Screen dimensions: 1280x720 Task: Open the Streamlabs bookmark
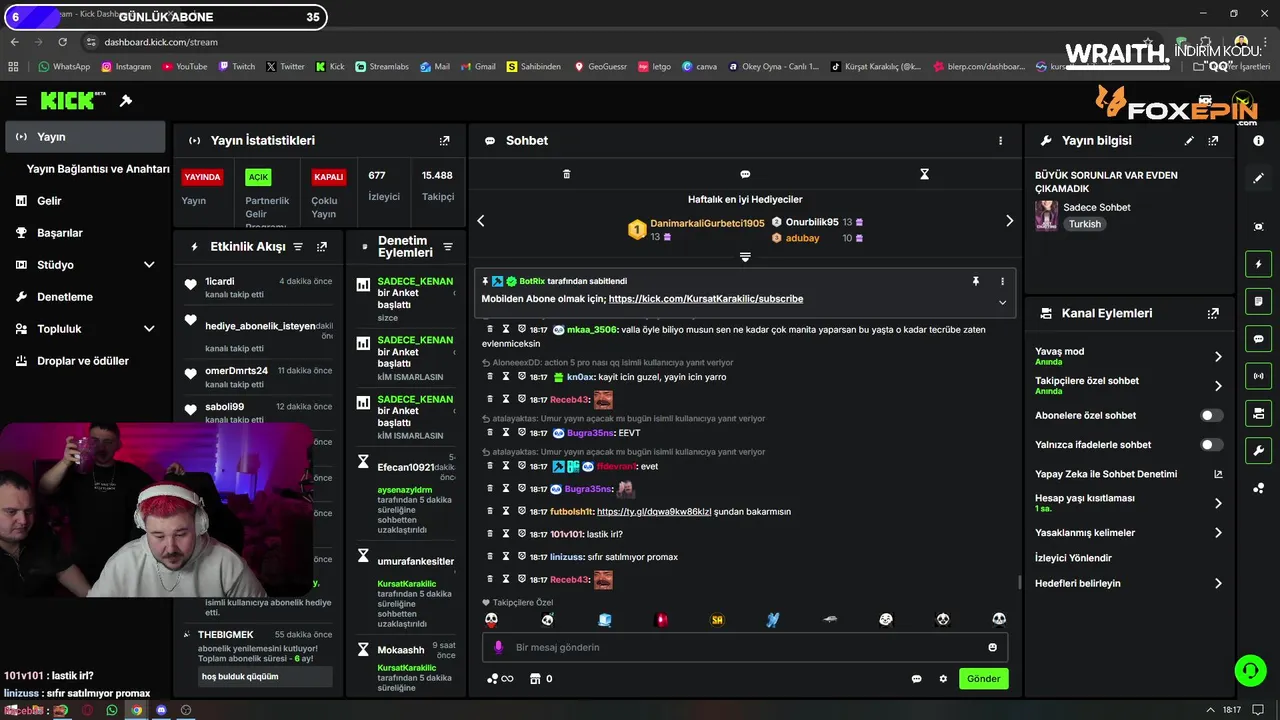381,67
